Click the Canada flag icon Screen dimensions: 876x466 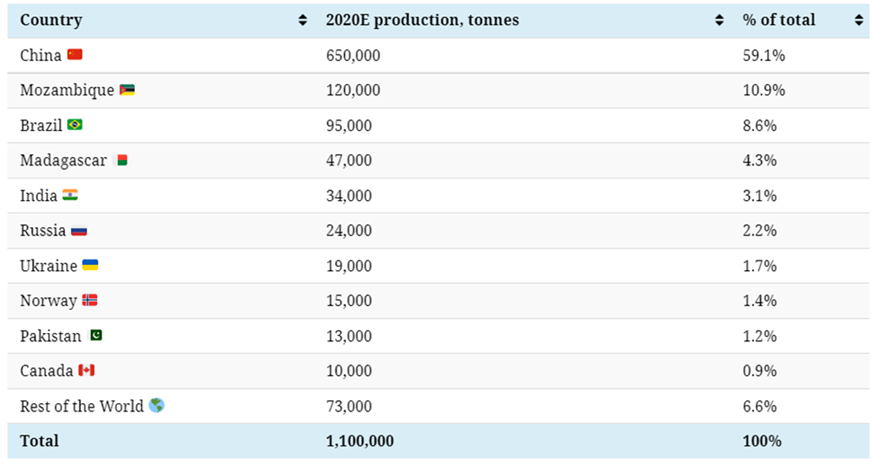[86, 371]
